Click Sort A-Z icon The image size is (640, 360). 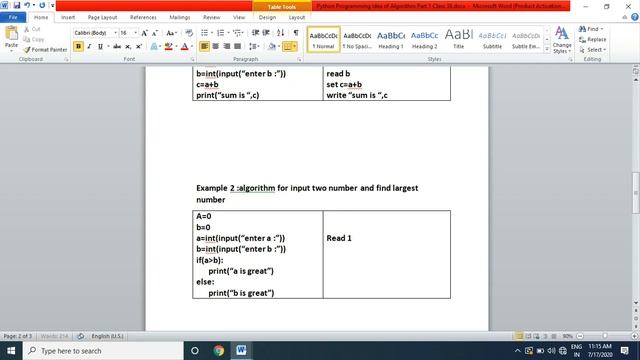tap(280, 33)
